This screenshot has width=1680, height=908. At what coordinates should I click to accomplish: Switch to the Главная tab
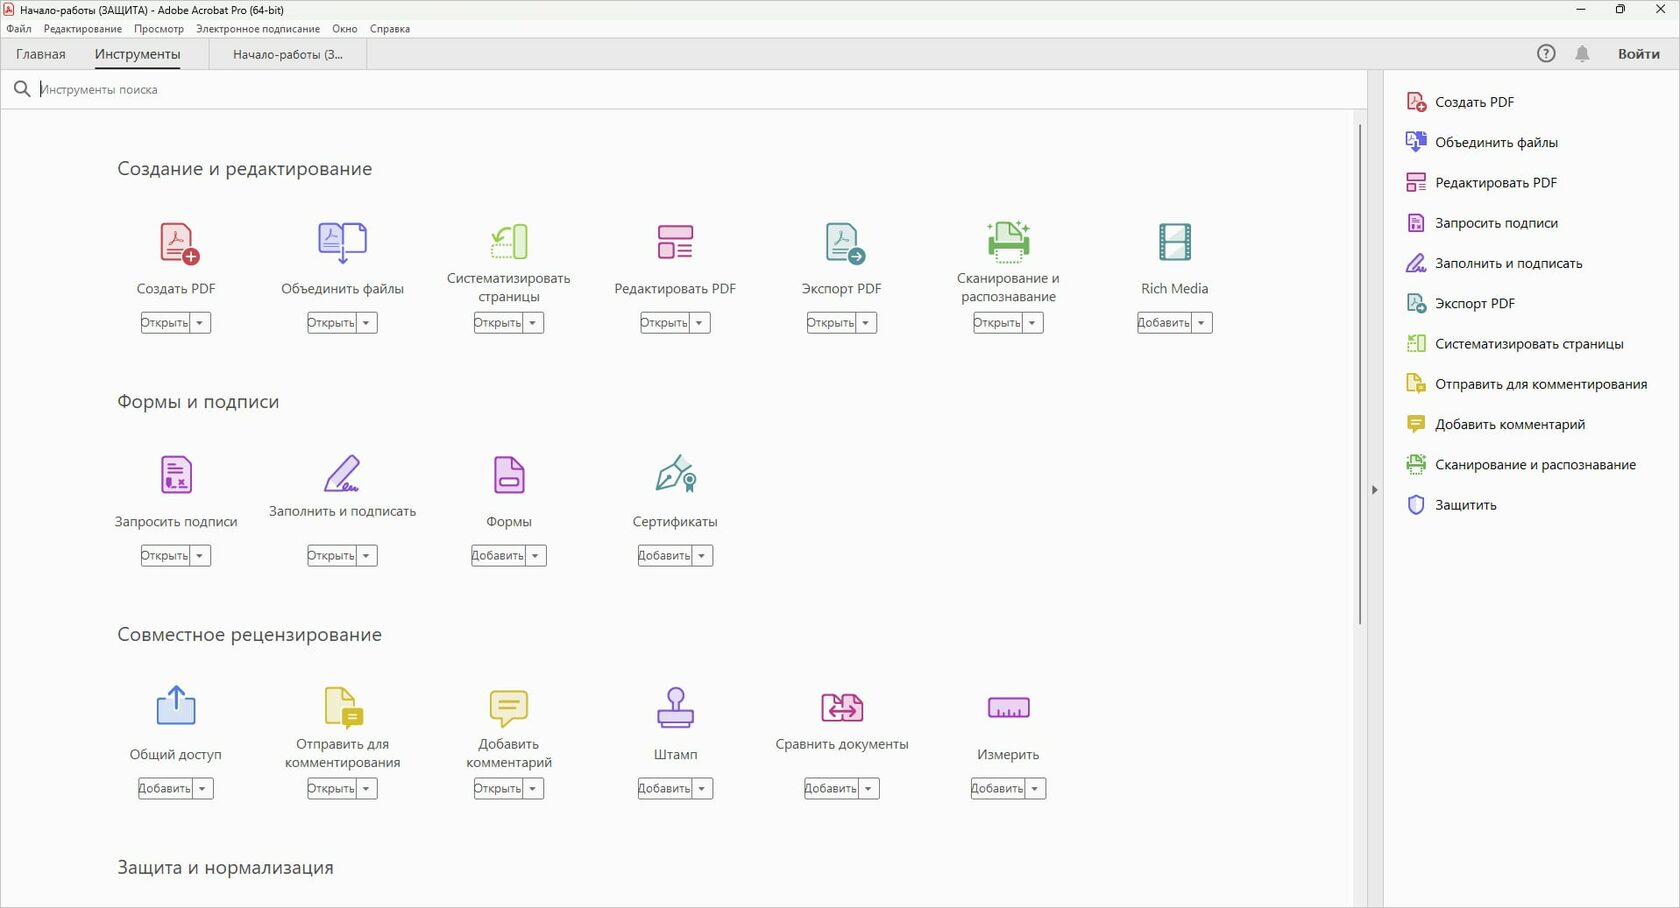(41, 54)
